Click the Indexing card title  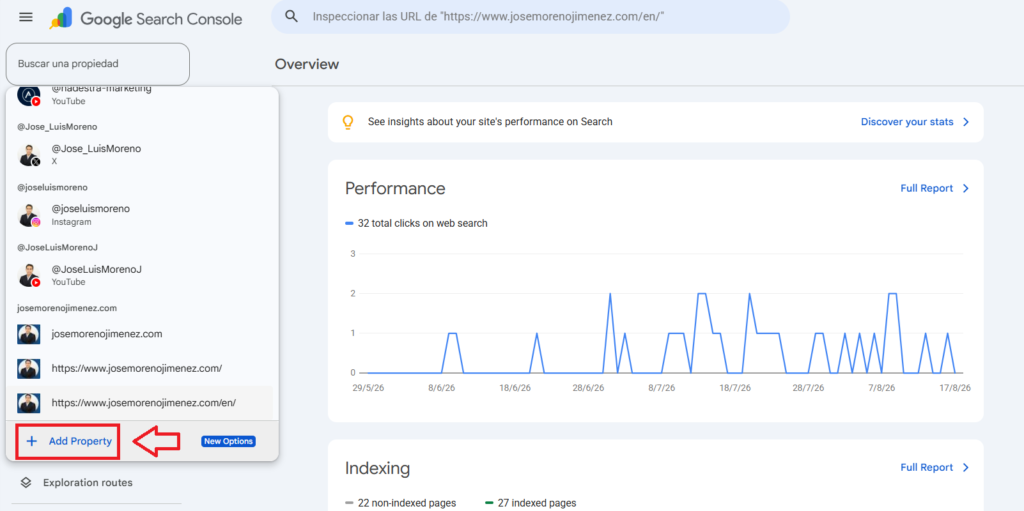pos(377,469)
